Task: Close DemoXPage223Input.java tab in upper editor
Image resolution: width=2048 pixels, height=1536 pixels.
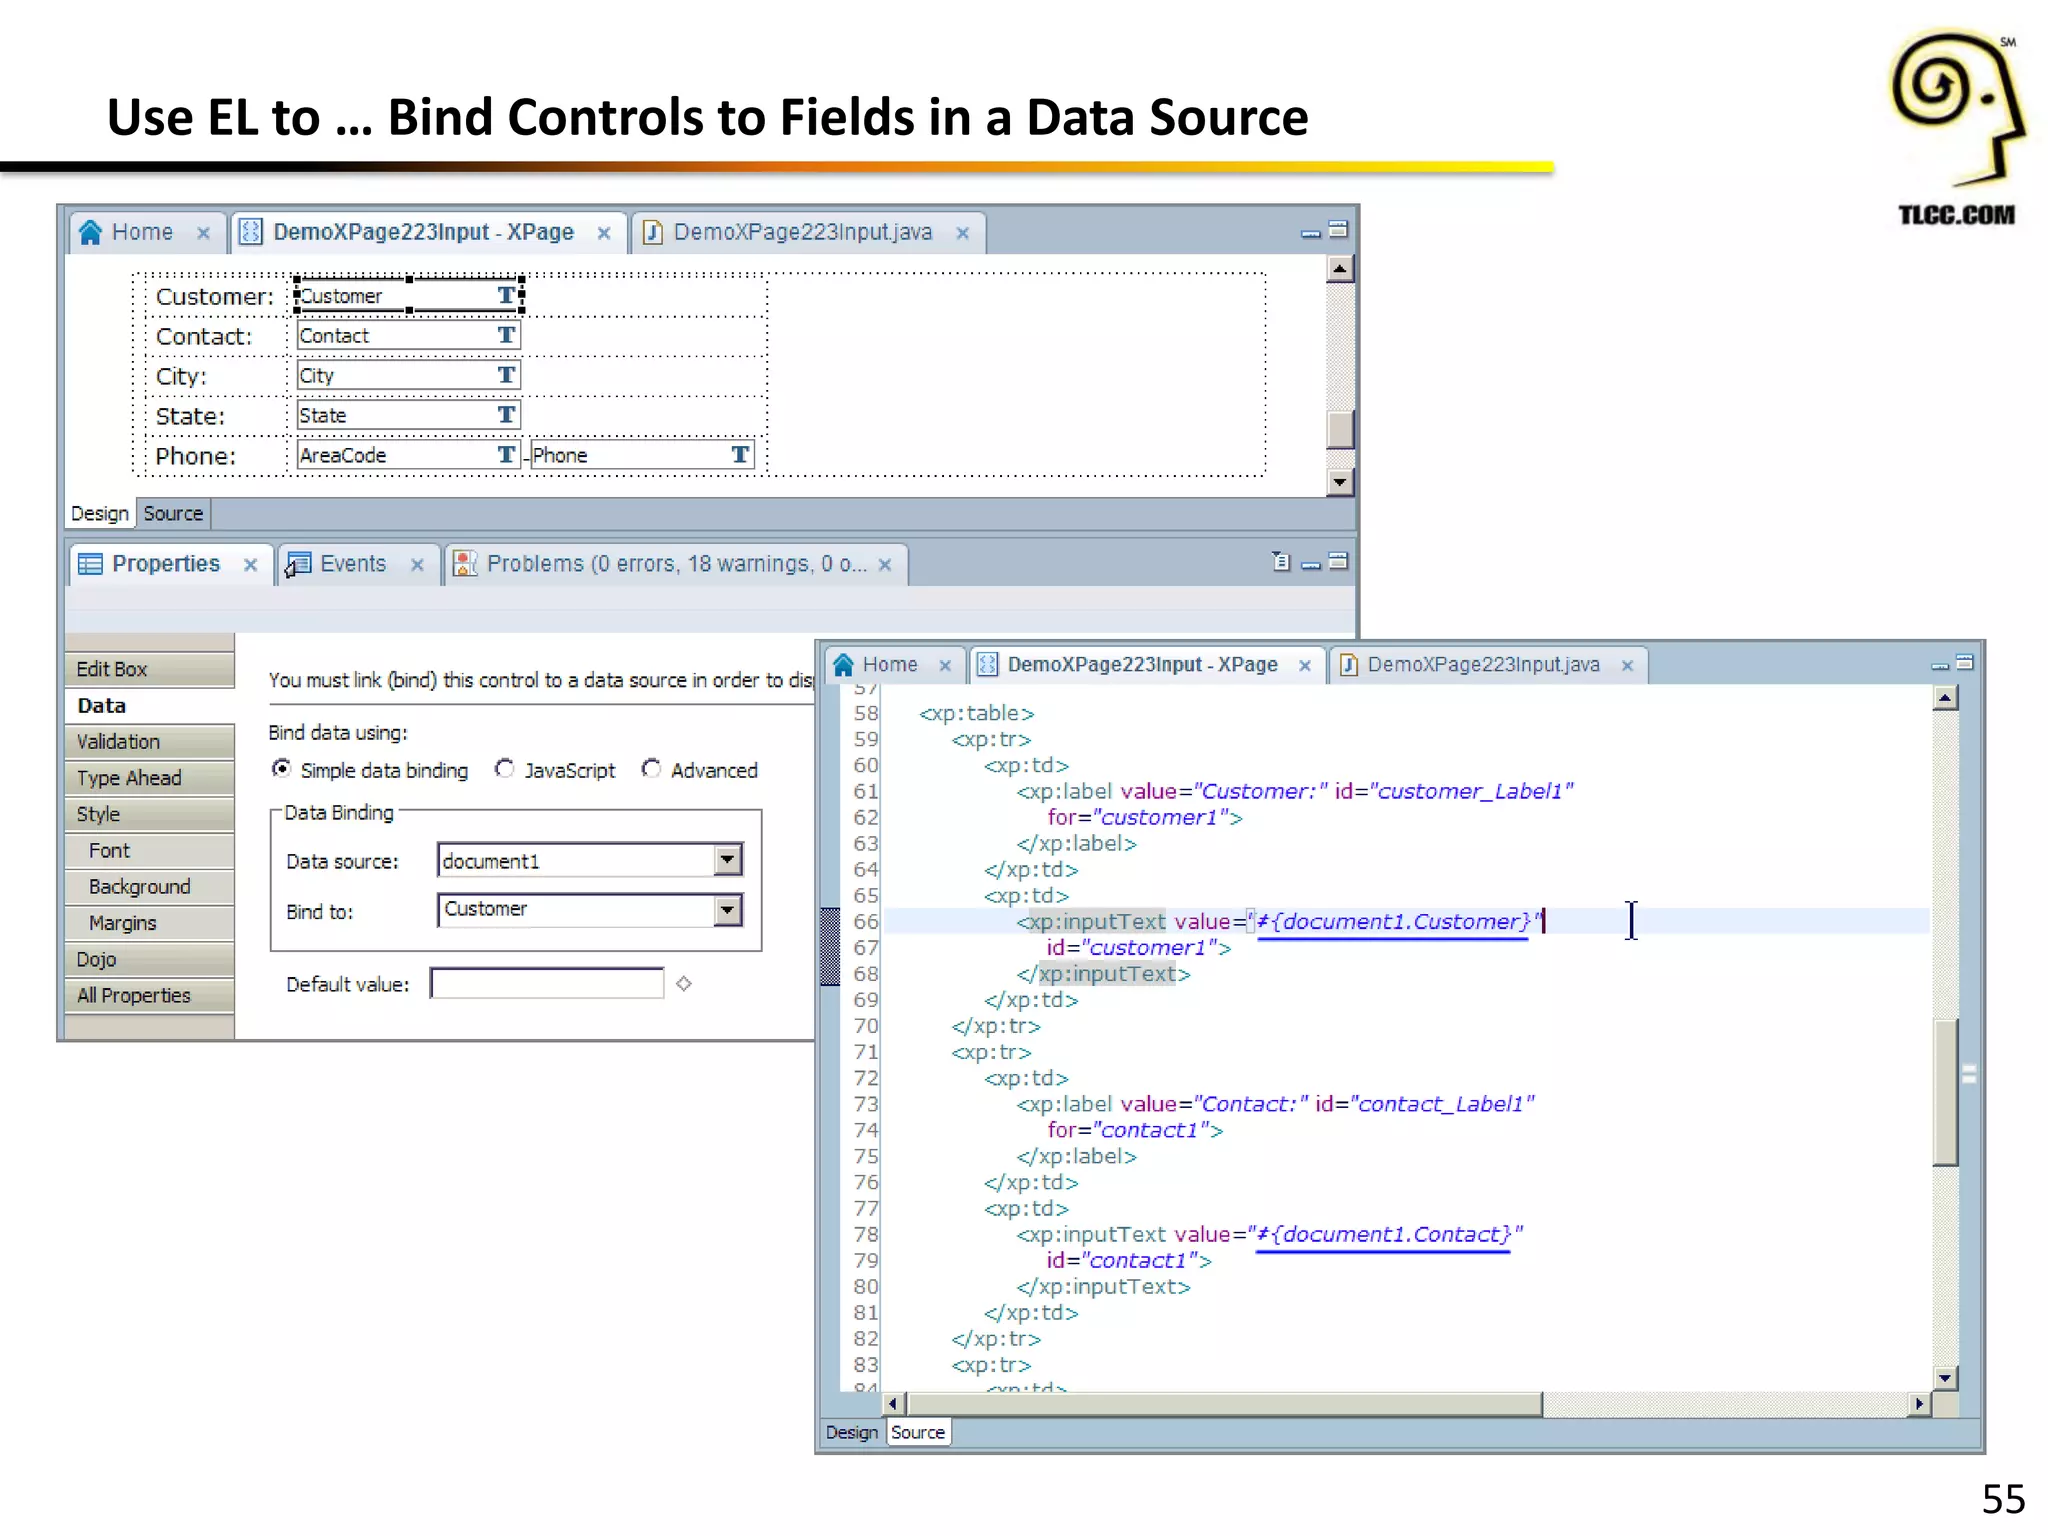Action: pos(962,233)
